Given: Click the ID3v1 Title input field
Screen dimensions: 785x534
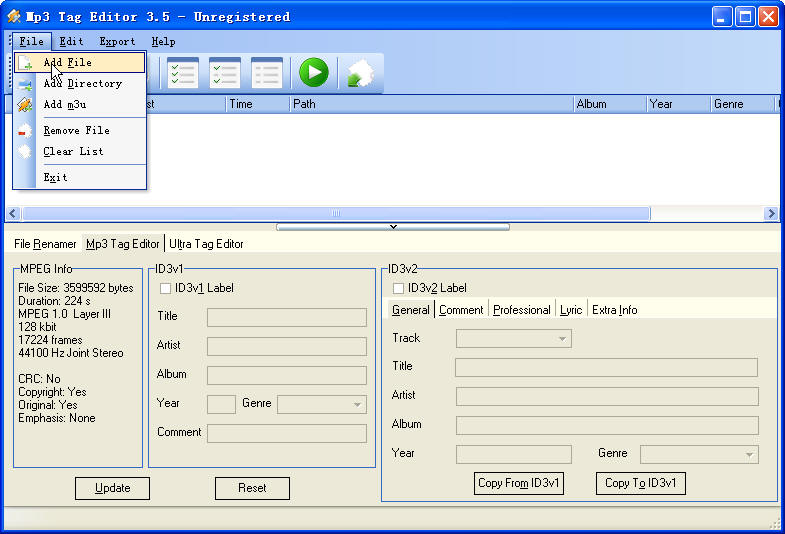Looking at the screenshot, I should pos(287,317).
